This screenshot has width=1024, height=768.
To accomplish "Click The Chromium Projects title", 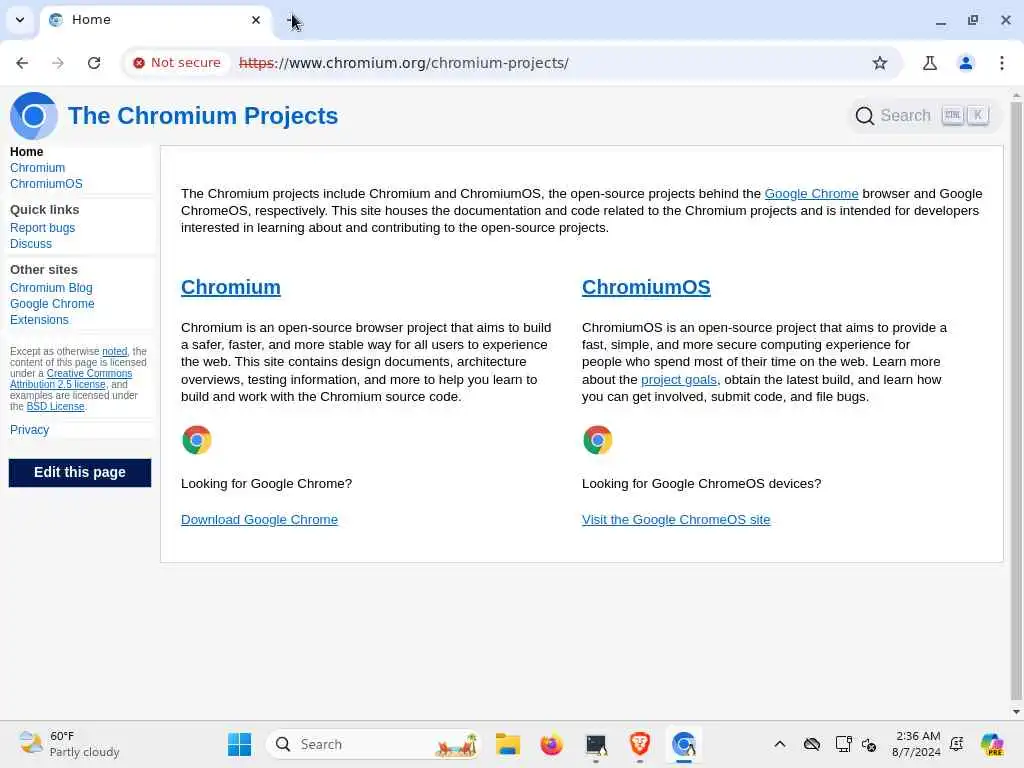I will (203, 116).
